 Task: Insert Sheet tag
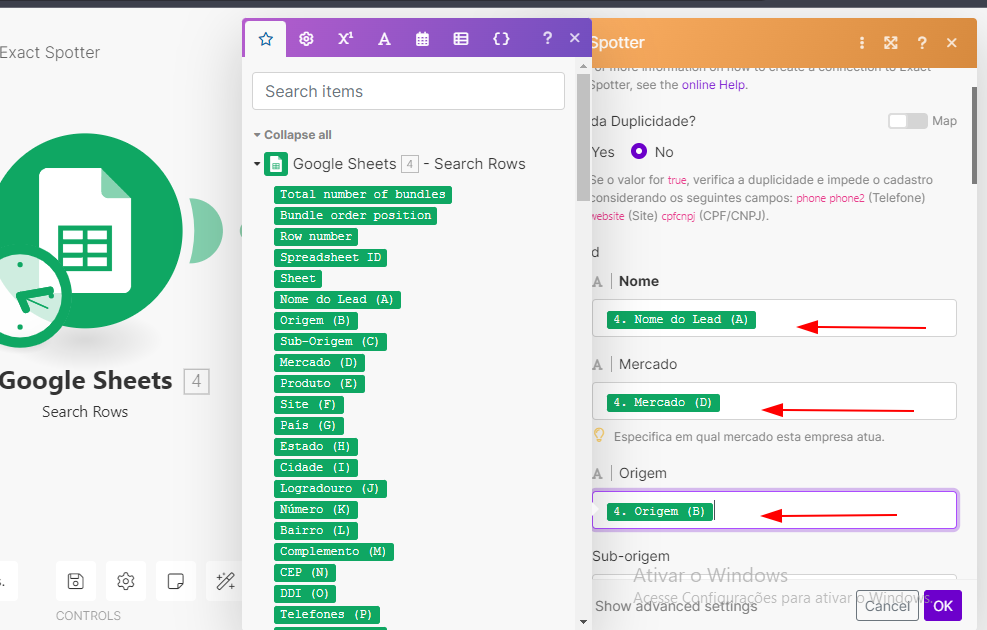(x=298, y=278)
